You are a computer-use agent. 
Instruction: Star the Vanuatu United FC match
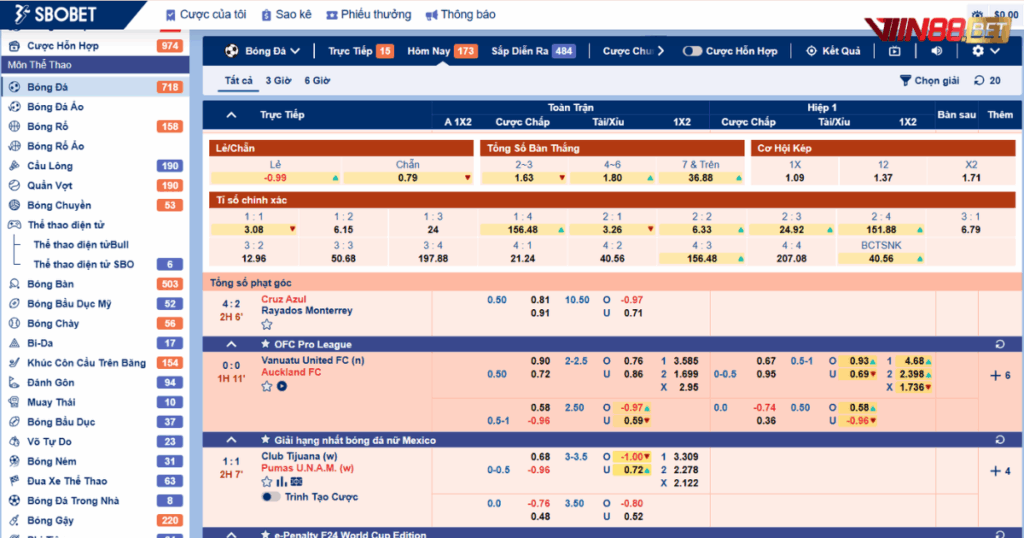coord(267,386)
